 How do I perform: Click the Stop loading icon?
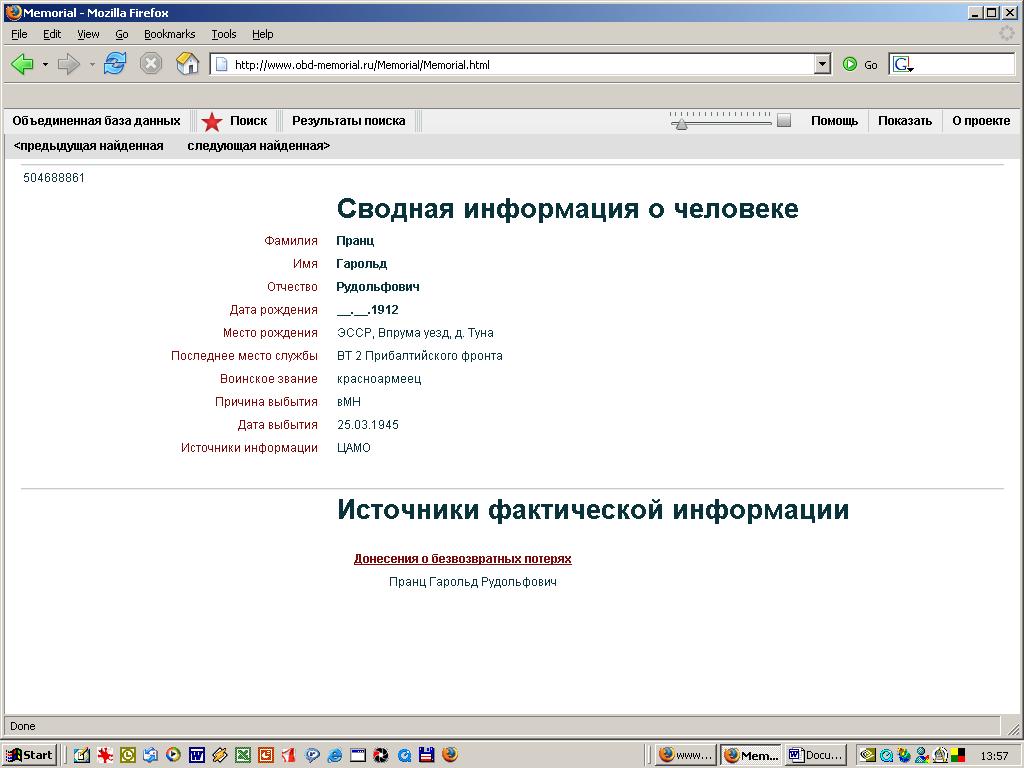coord(151,64)
